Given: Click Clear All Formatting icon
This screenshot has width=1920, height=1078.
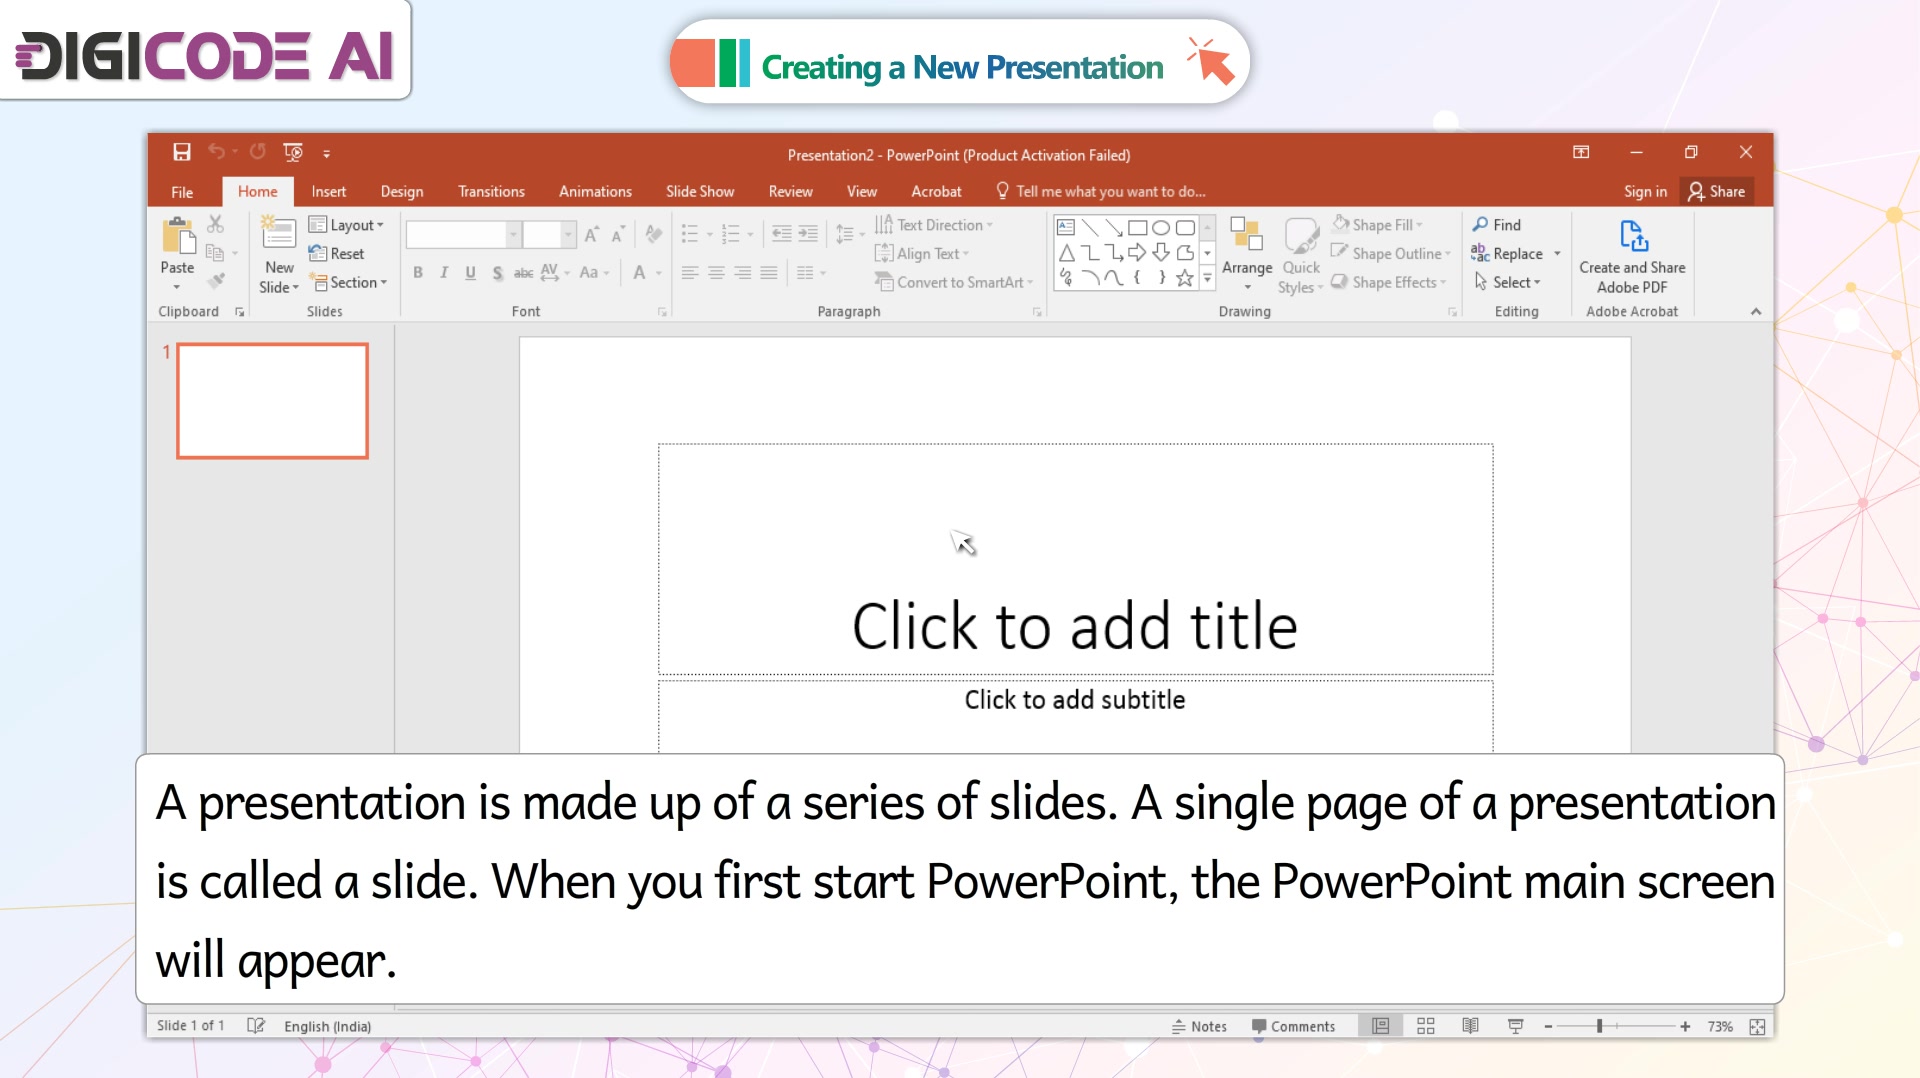Looking at the screenshot, I should tap(654, 234).
